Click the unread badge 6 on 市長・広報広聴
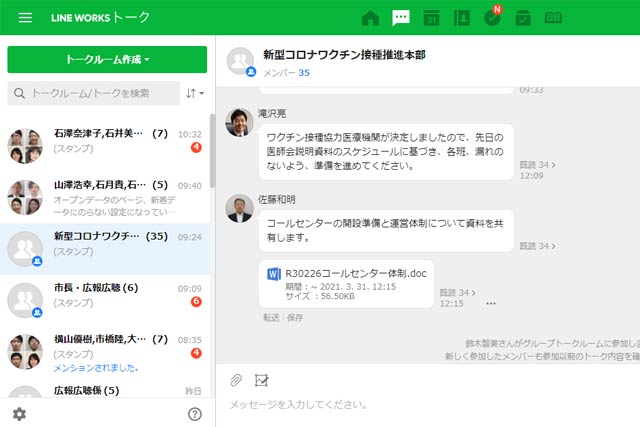 click(x=196, y=301)
